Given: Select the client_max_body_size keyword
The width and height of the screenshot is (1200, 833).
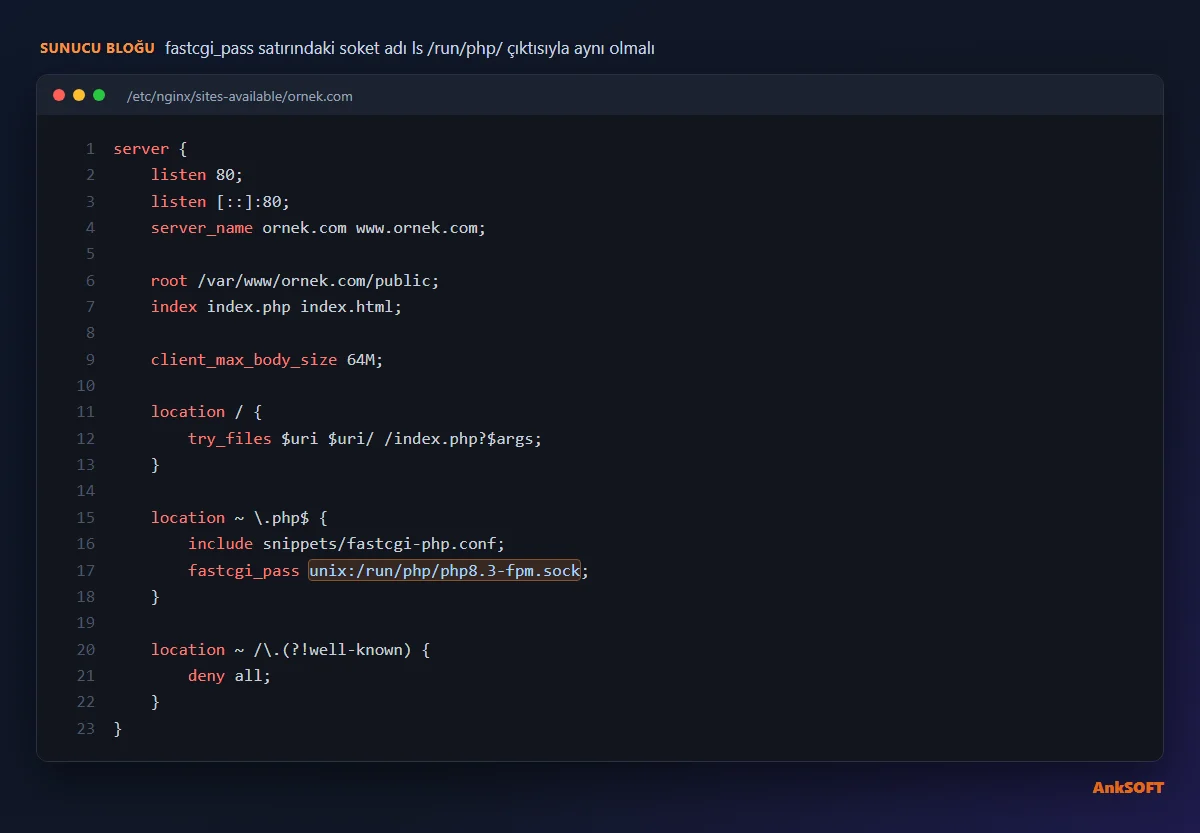Looking at the screenshot, I should 244,360.
